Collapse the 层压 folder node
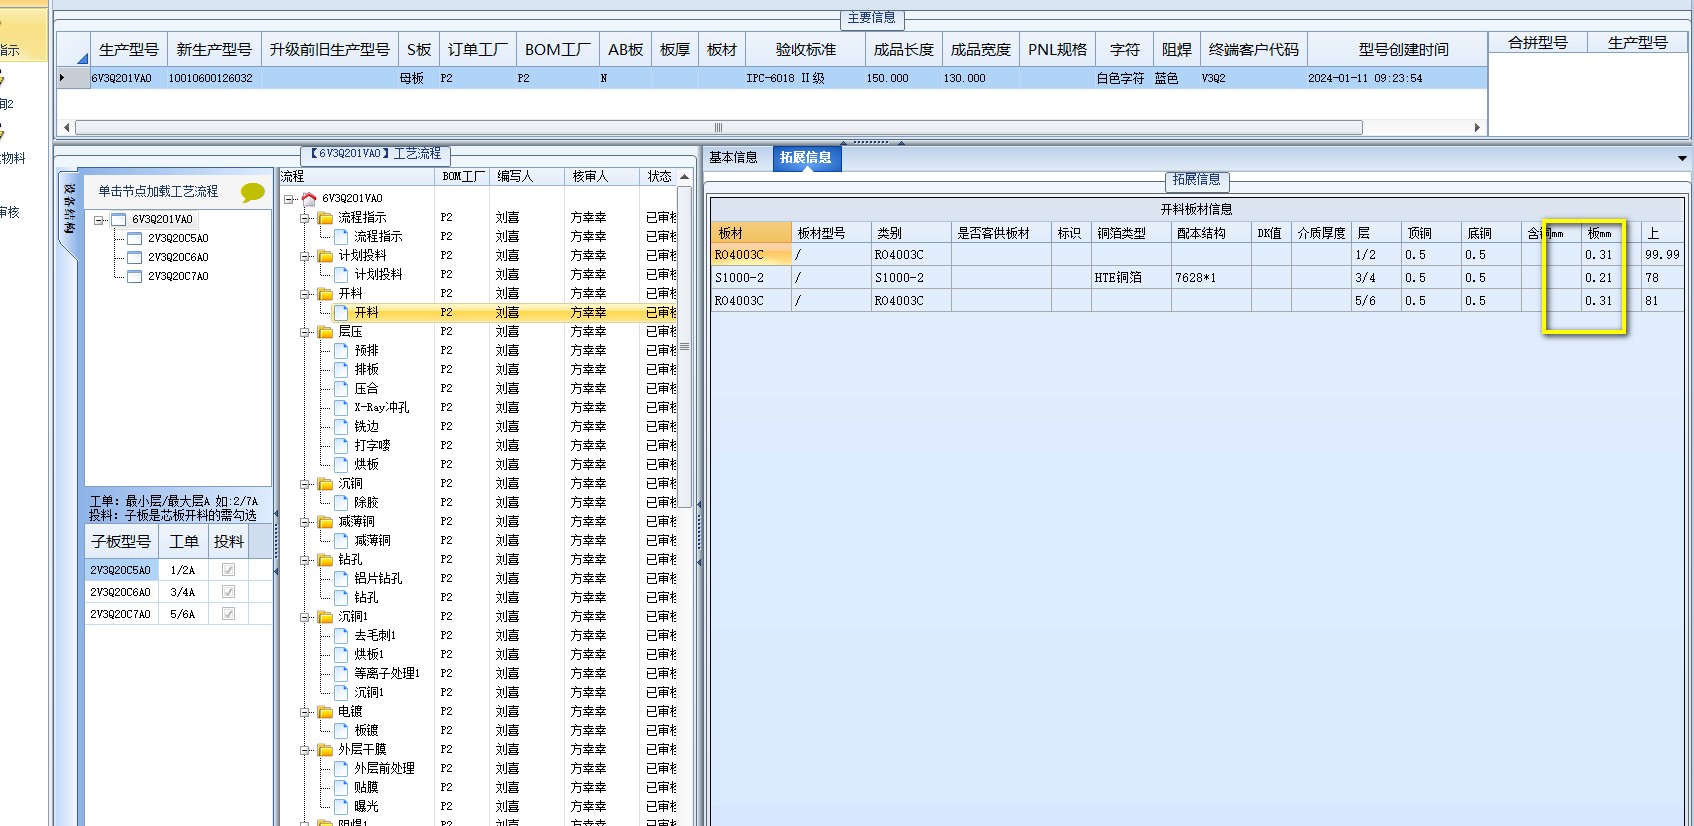The height and width of the screenshot is (826, 1694). (304, 331)
